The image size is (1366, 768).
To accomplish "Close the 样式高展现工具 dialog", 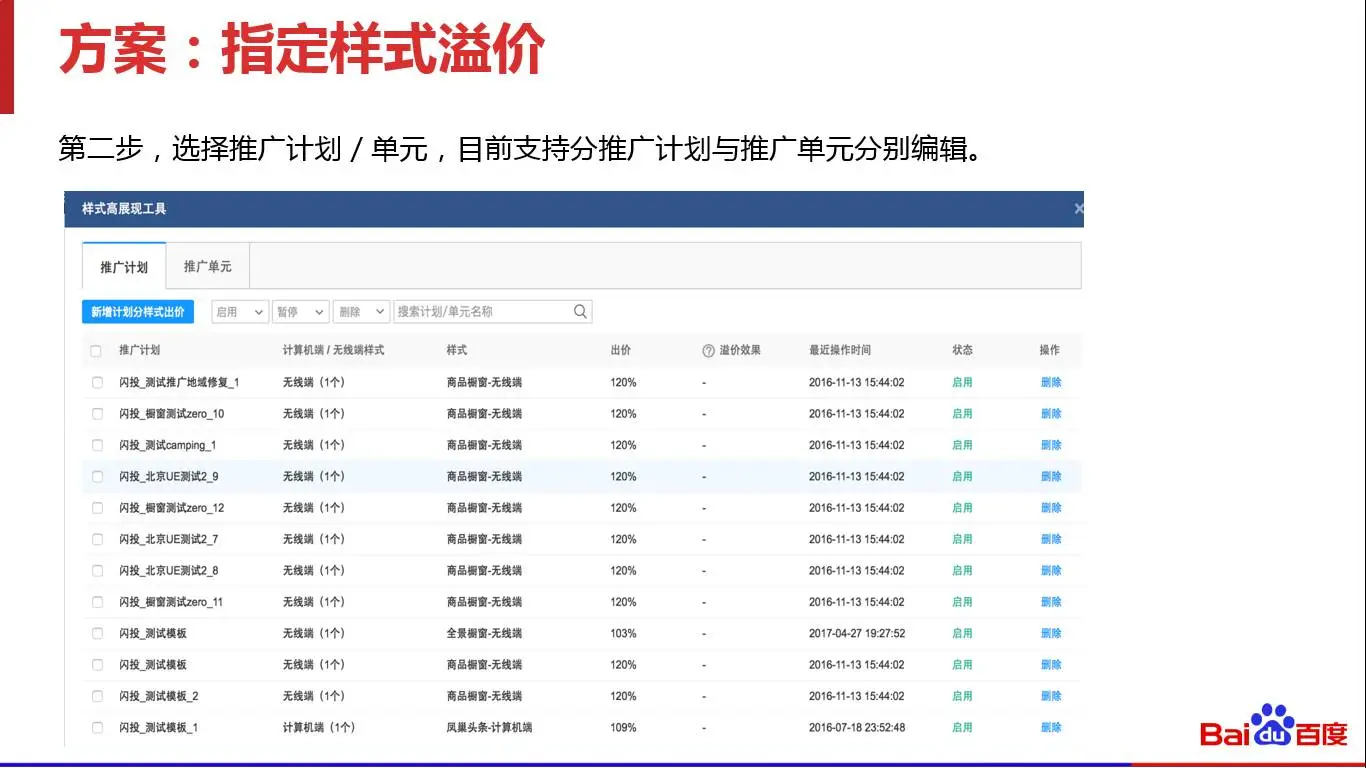I will coord(1078,209).
